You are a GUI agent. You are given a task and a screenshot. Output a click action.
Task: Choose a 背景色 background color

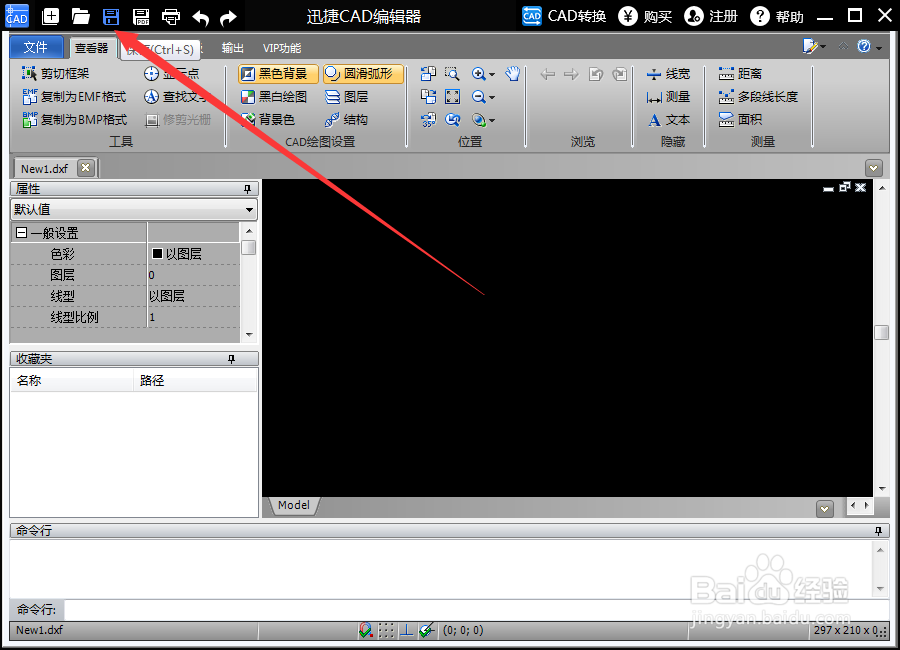click(268, 119)
